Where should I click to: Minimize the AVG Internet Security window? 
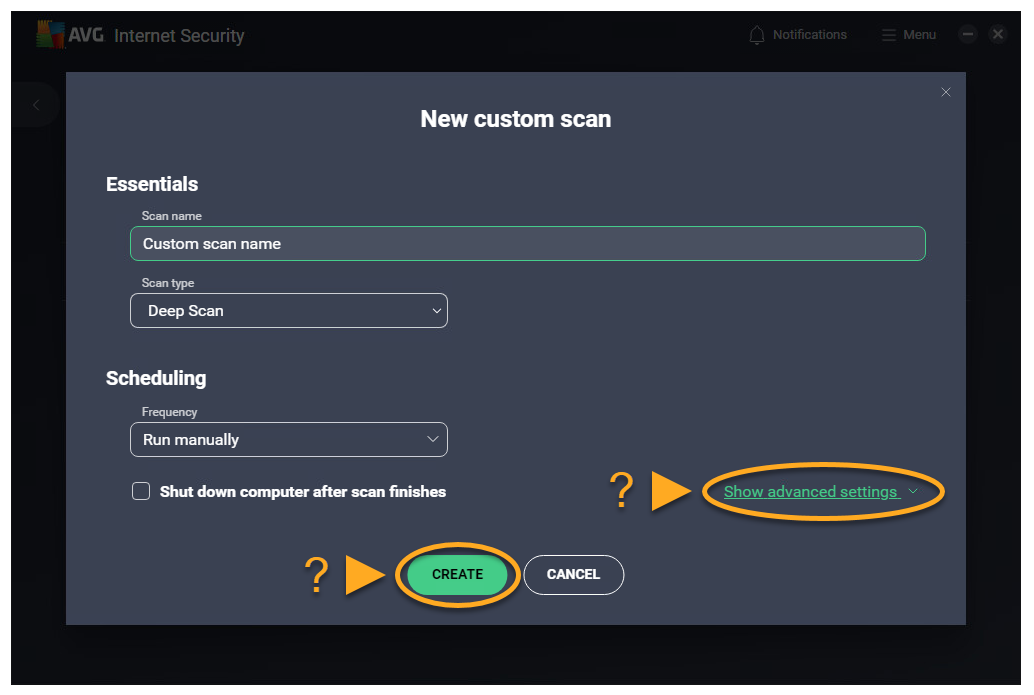(x=967, y=34)
